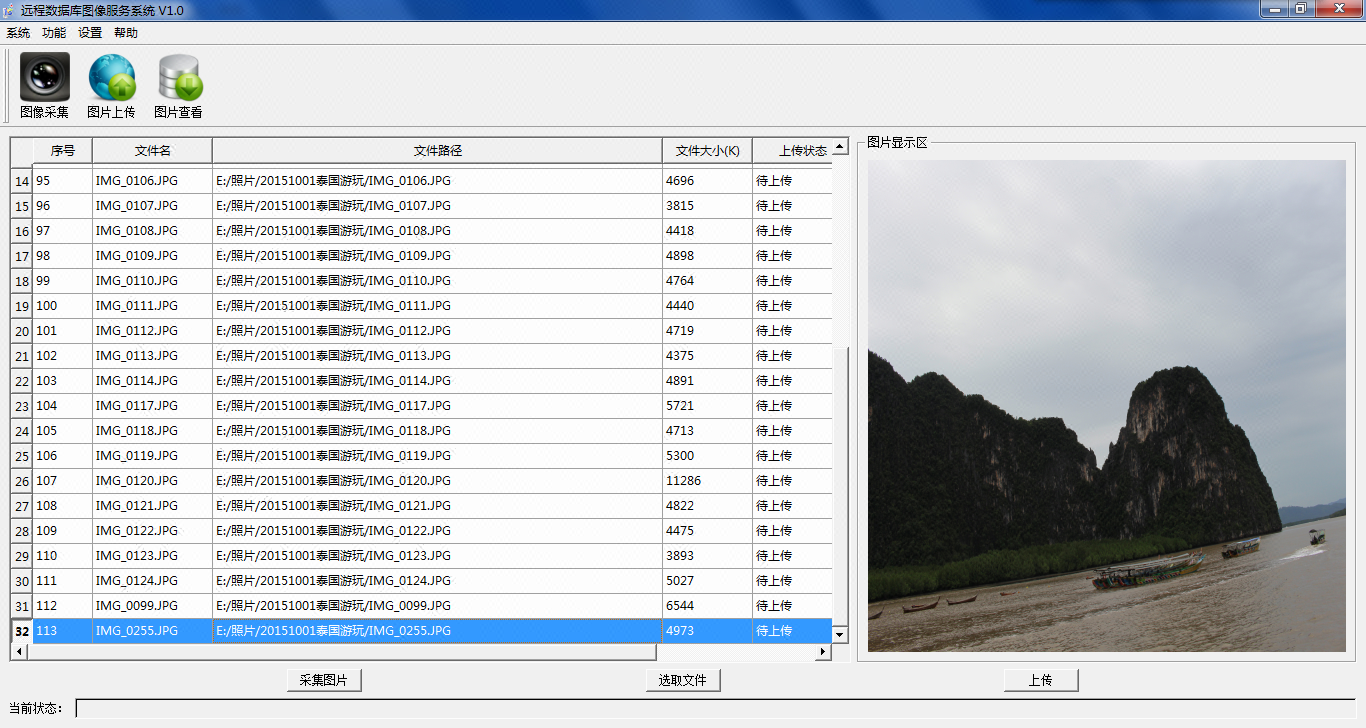1366x728 pixels.
Task: Open the 功能 menu
Action: (54, 33)
